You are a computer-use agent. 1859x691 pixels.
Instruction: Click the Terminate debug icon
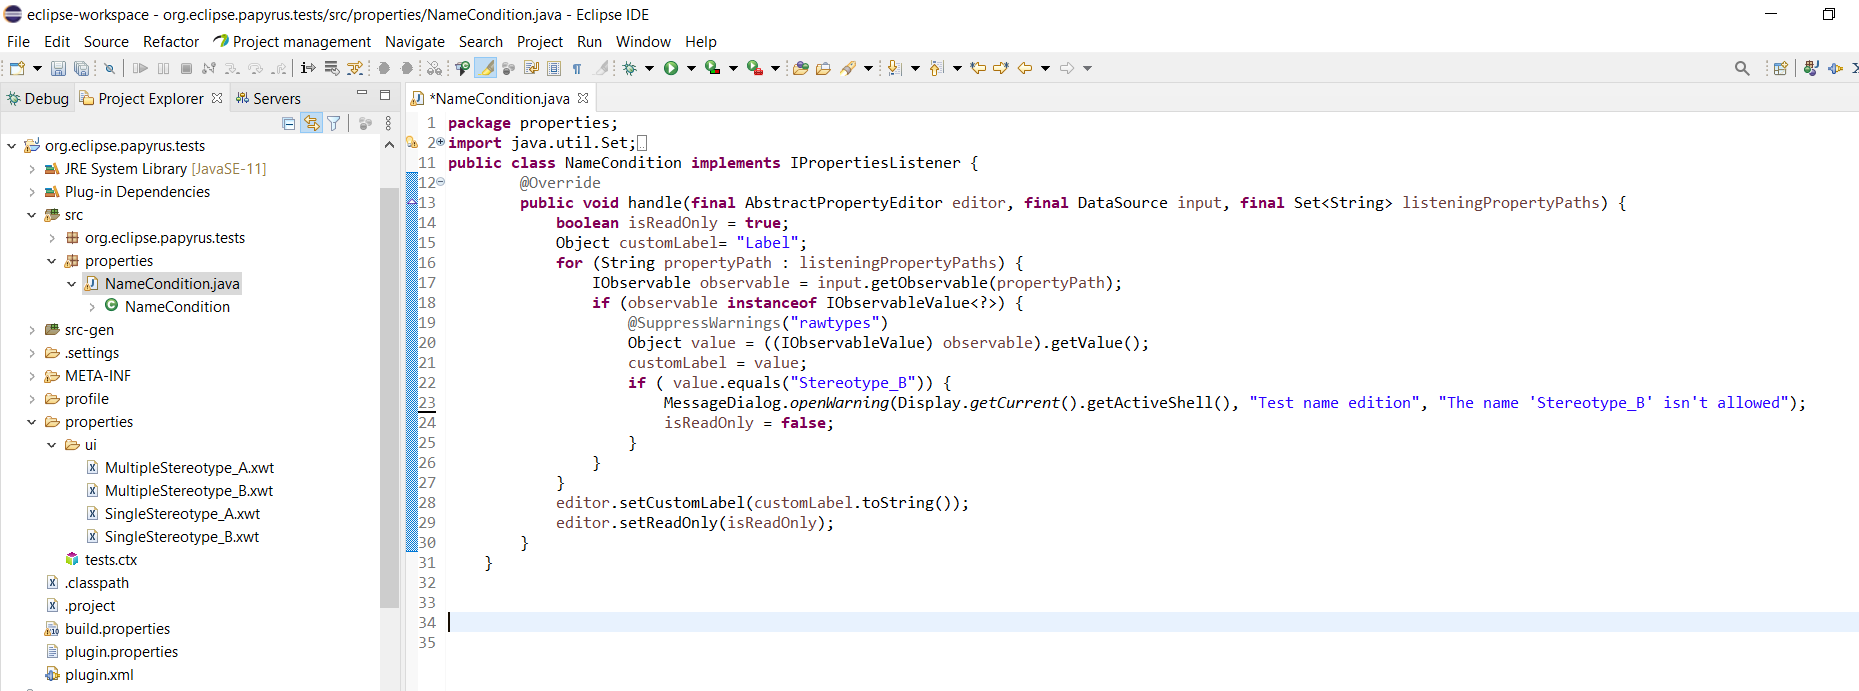[x=186, y=68]
